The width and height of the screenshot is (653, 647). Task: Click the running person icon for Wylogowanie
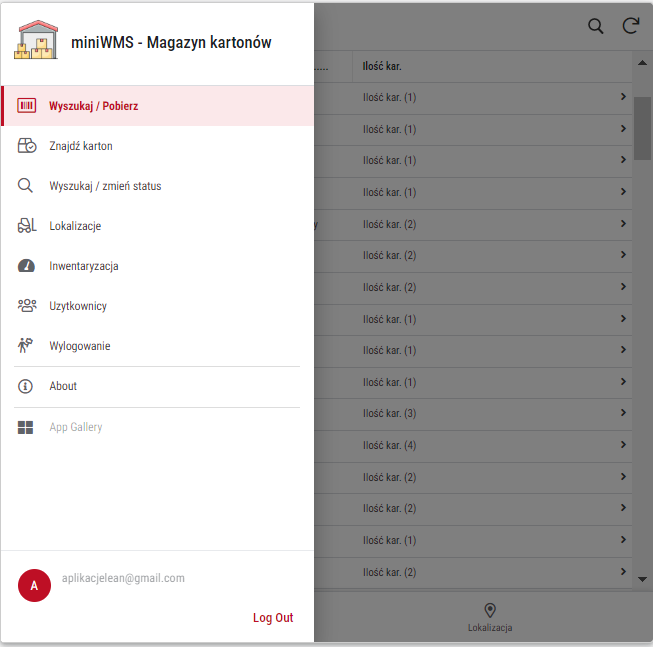click(27, 346)
